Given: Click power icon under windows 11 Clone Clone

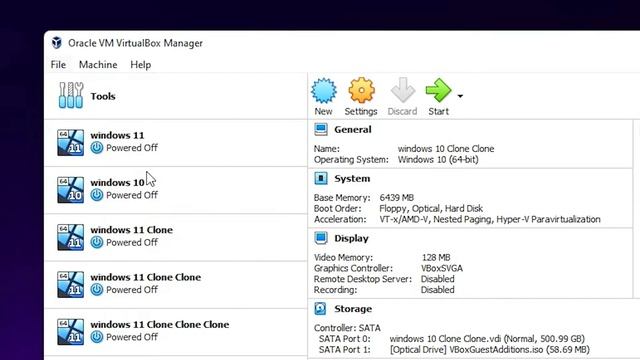Looking at the screenshot, I should 97,290.
